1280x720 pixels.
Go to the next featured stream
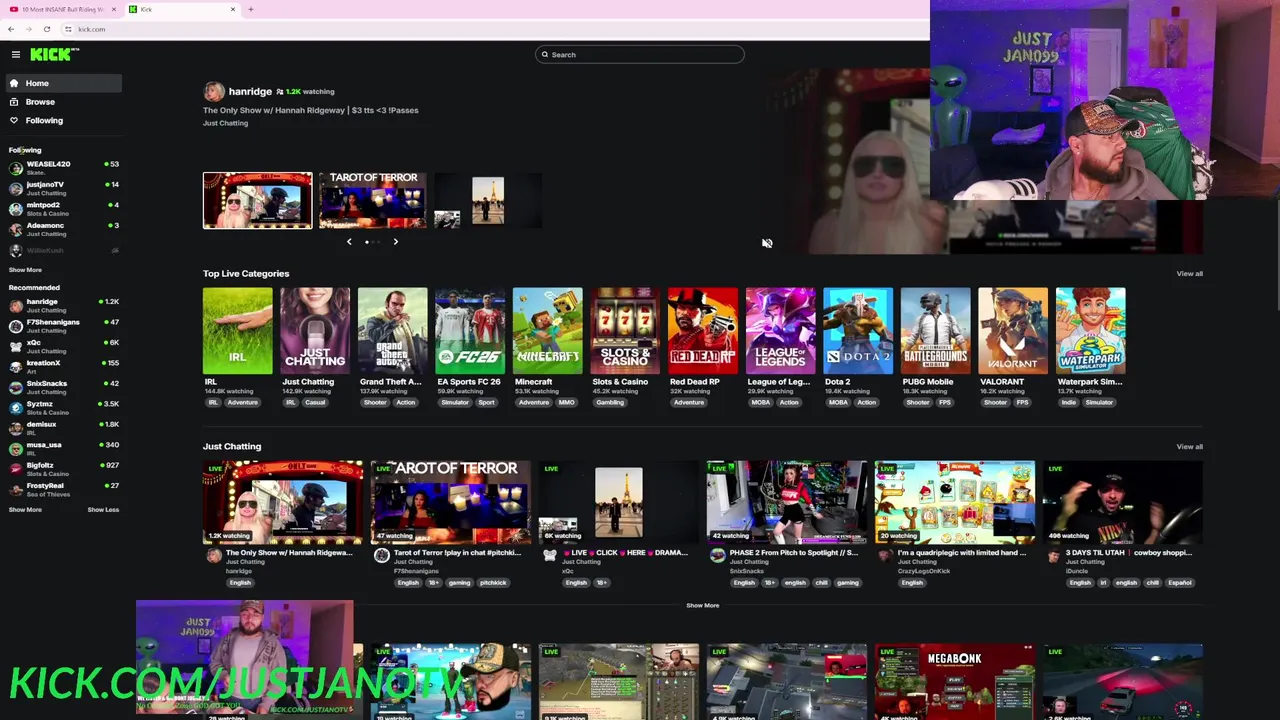(x=395, y=241)
